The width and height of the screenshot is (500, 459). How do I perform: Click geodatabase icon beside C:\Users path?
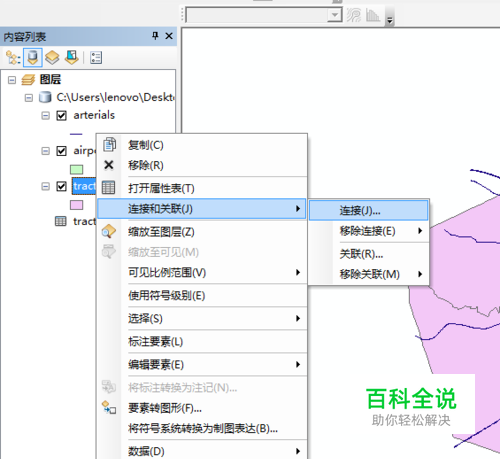[x=45, y=97]
